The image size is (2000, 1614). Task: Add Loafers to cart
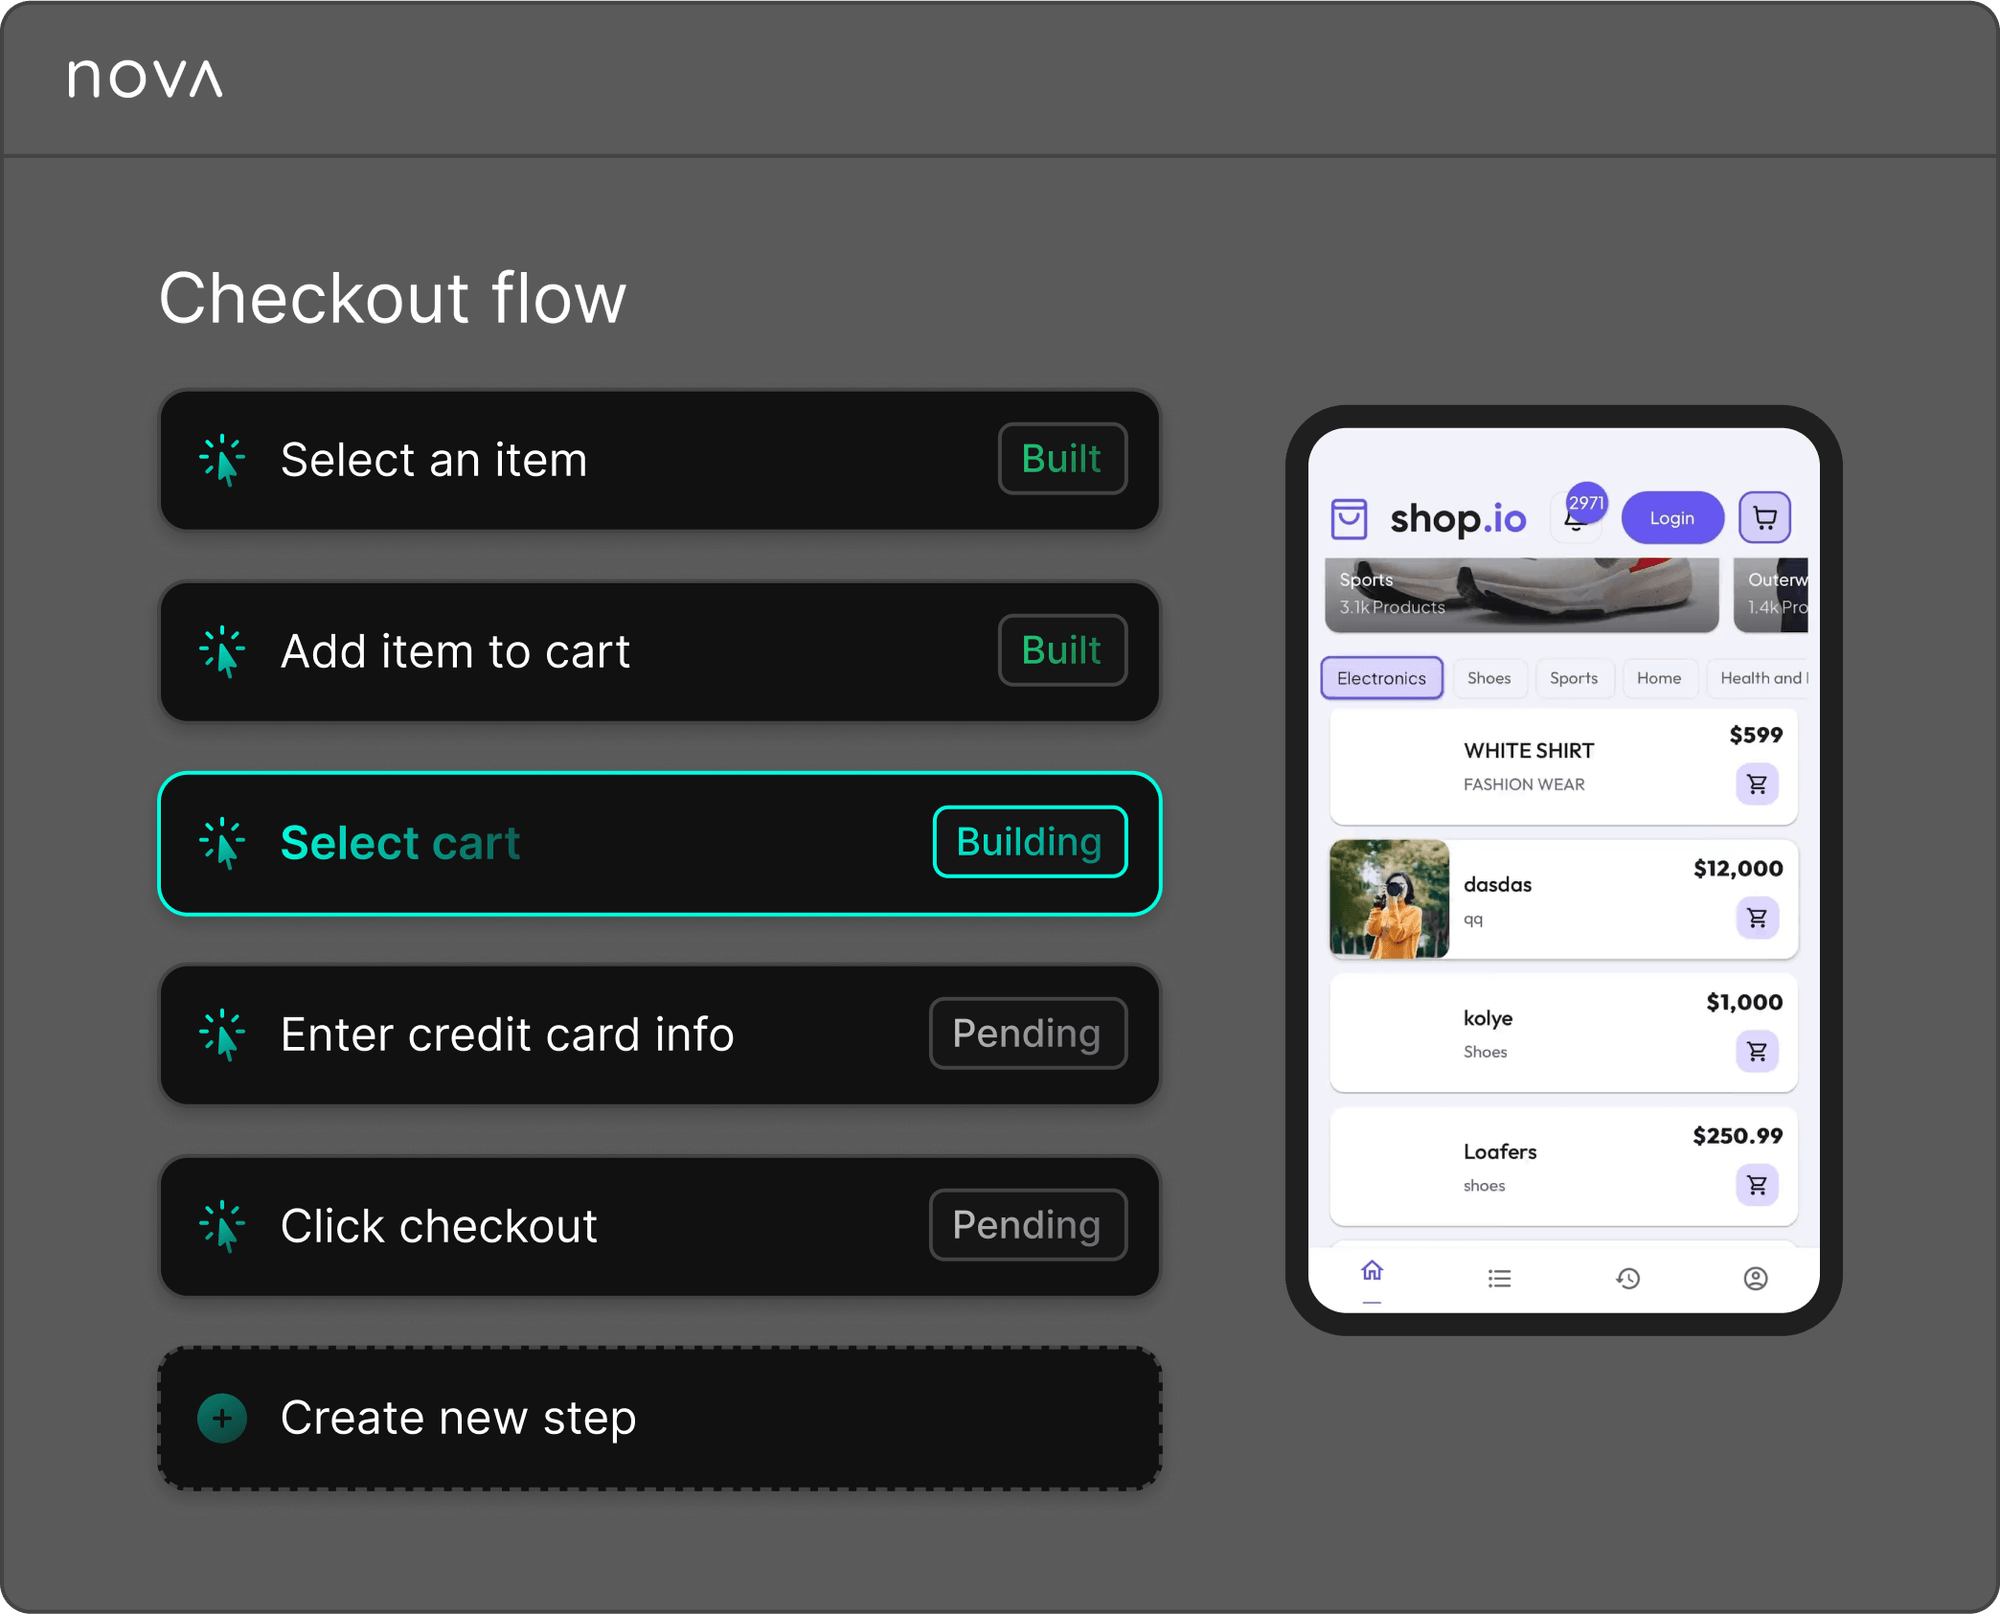point(1757,1185)
